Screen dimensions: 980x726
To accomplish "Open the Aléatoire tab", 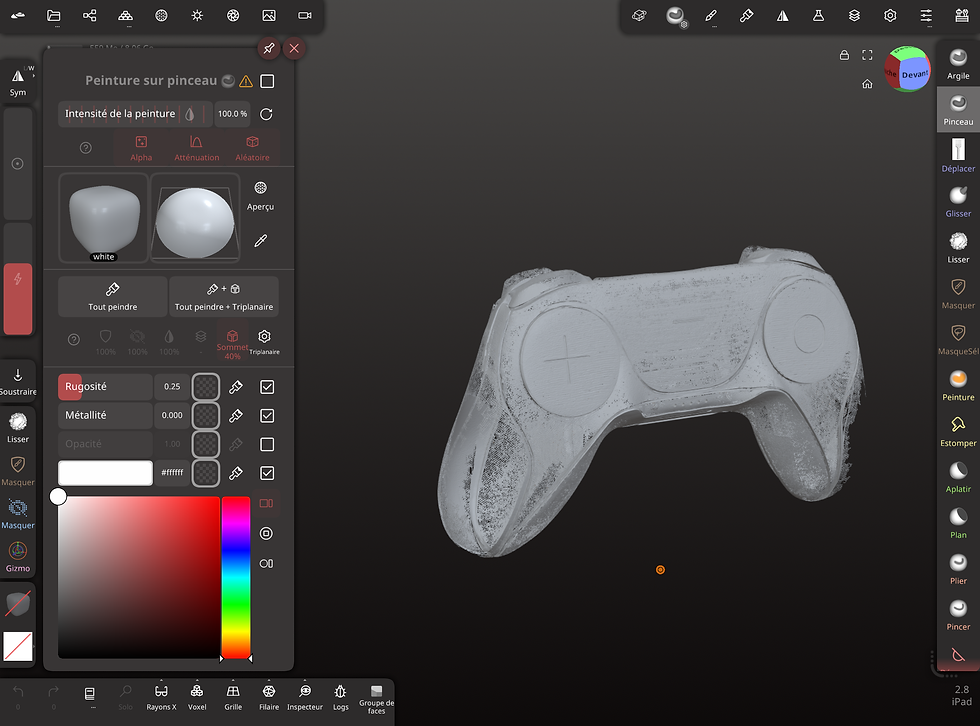I will click(252, 148).
